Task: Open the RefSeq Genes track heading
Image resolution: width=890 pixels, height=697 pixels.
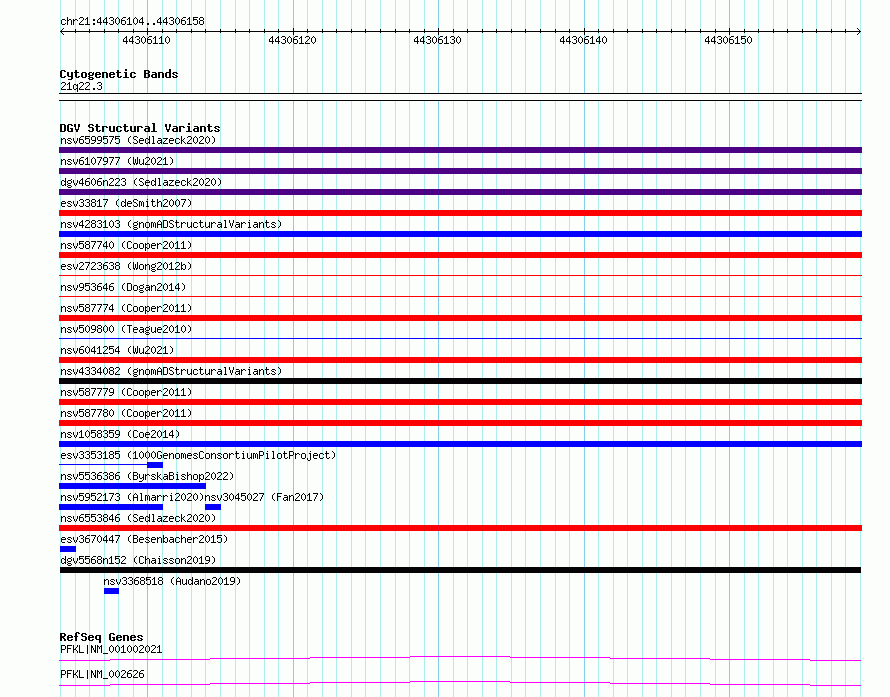Action: click(x=101, y=637)
